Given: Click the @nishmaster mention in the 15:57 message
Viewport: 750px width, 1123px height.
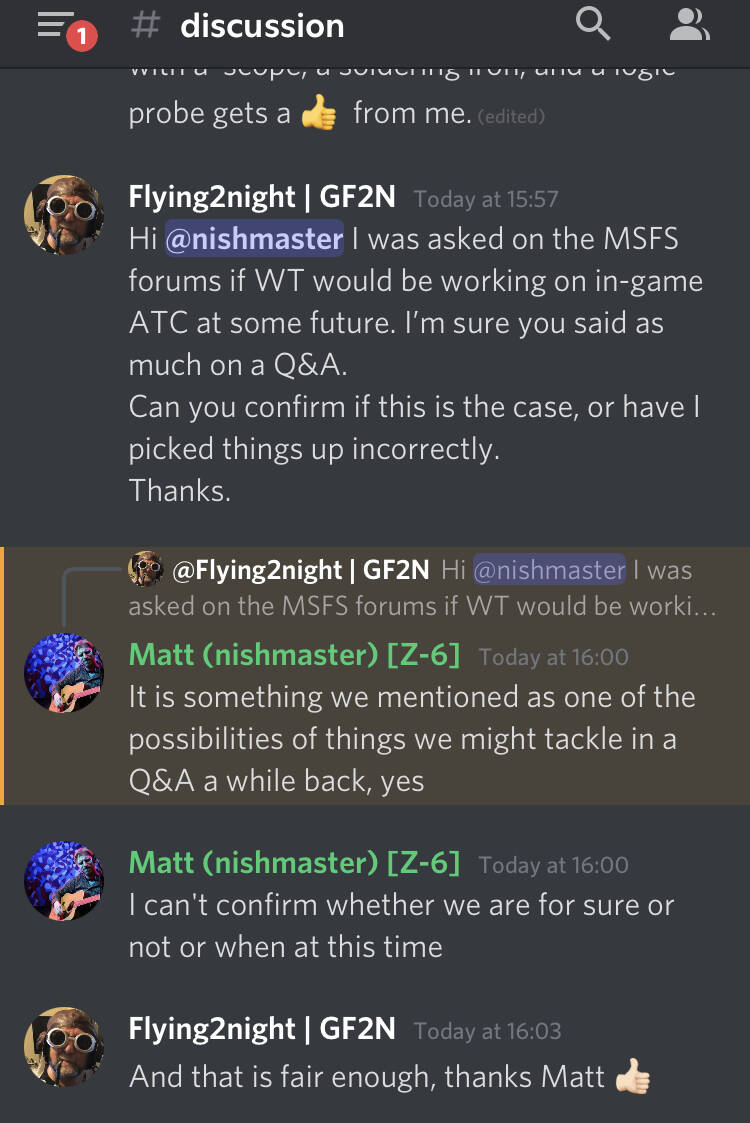Looking at the screenshot, I should [254, 240].
